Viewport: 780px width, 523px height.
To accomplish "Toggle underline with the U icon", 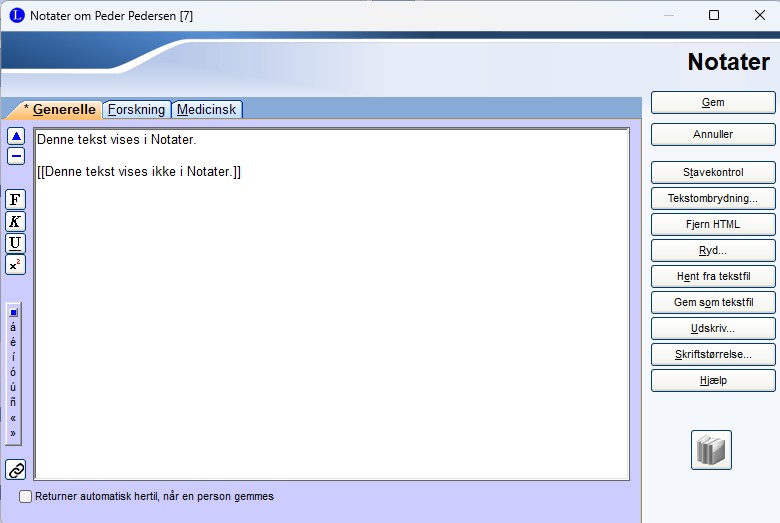I will click(16, 243).
